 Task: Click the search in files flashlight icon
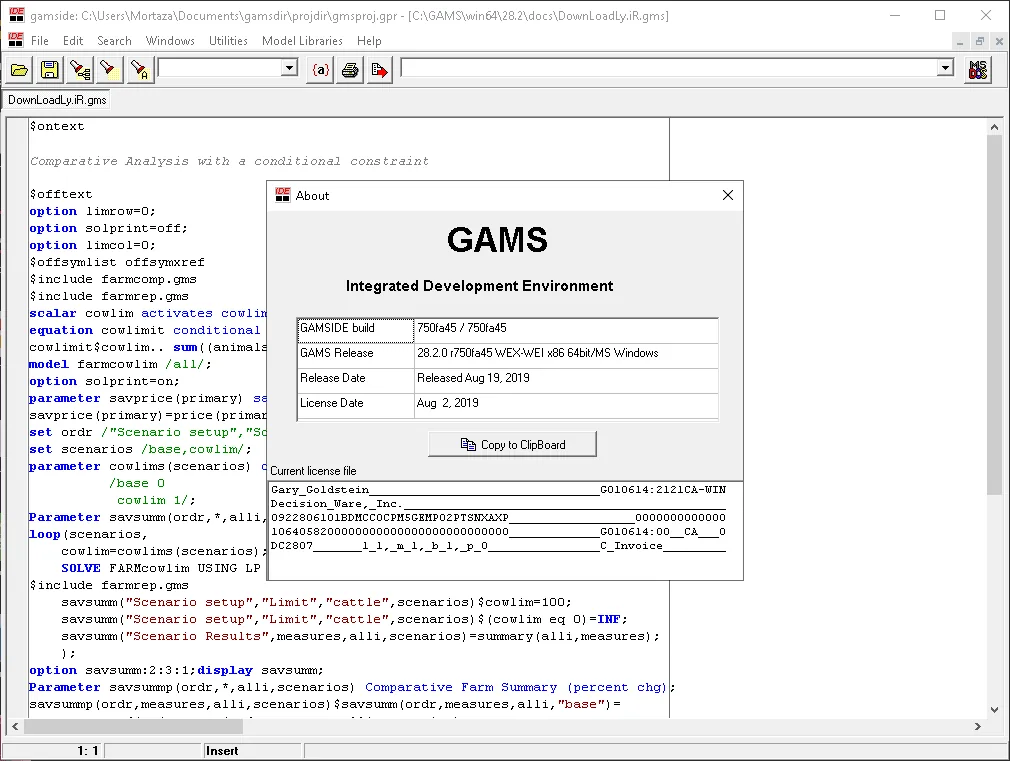tap(80, 70)
